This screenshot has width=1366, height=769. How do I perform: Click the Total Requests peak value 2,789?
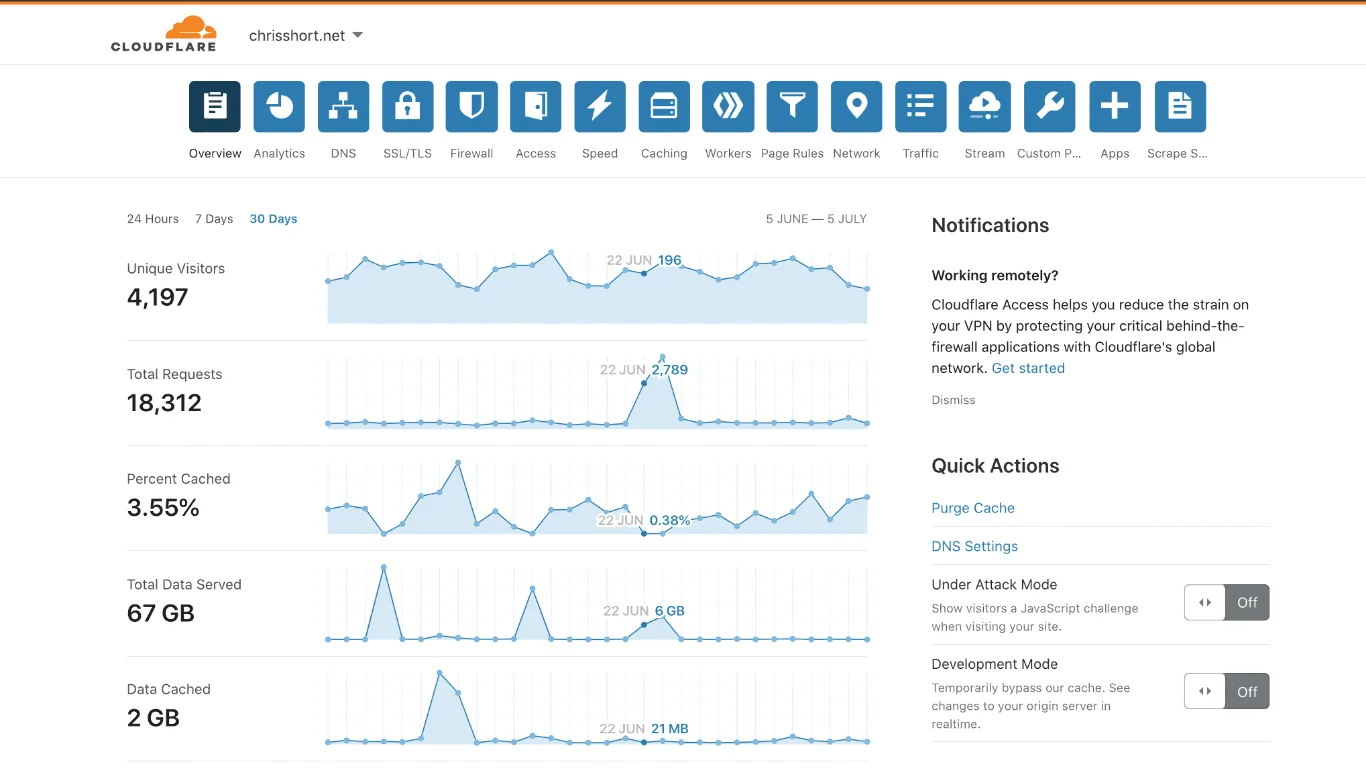[669, 369]
